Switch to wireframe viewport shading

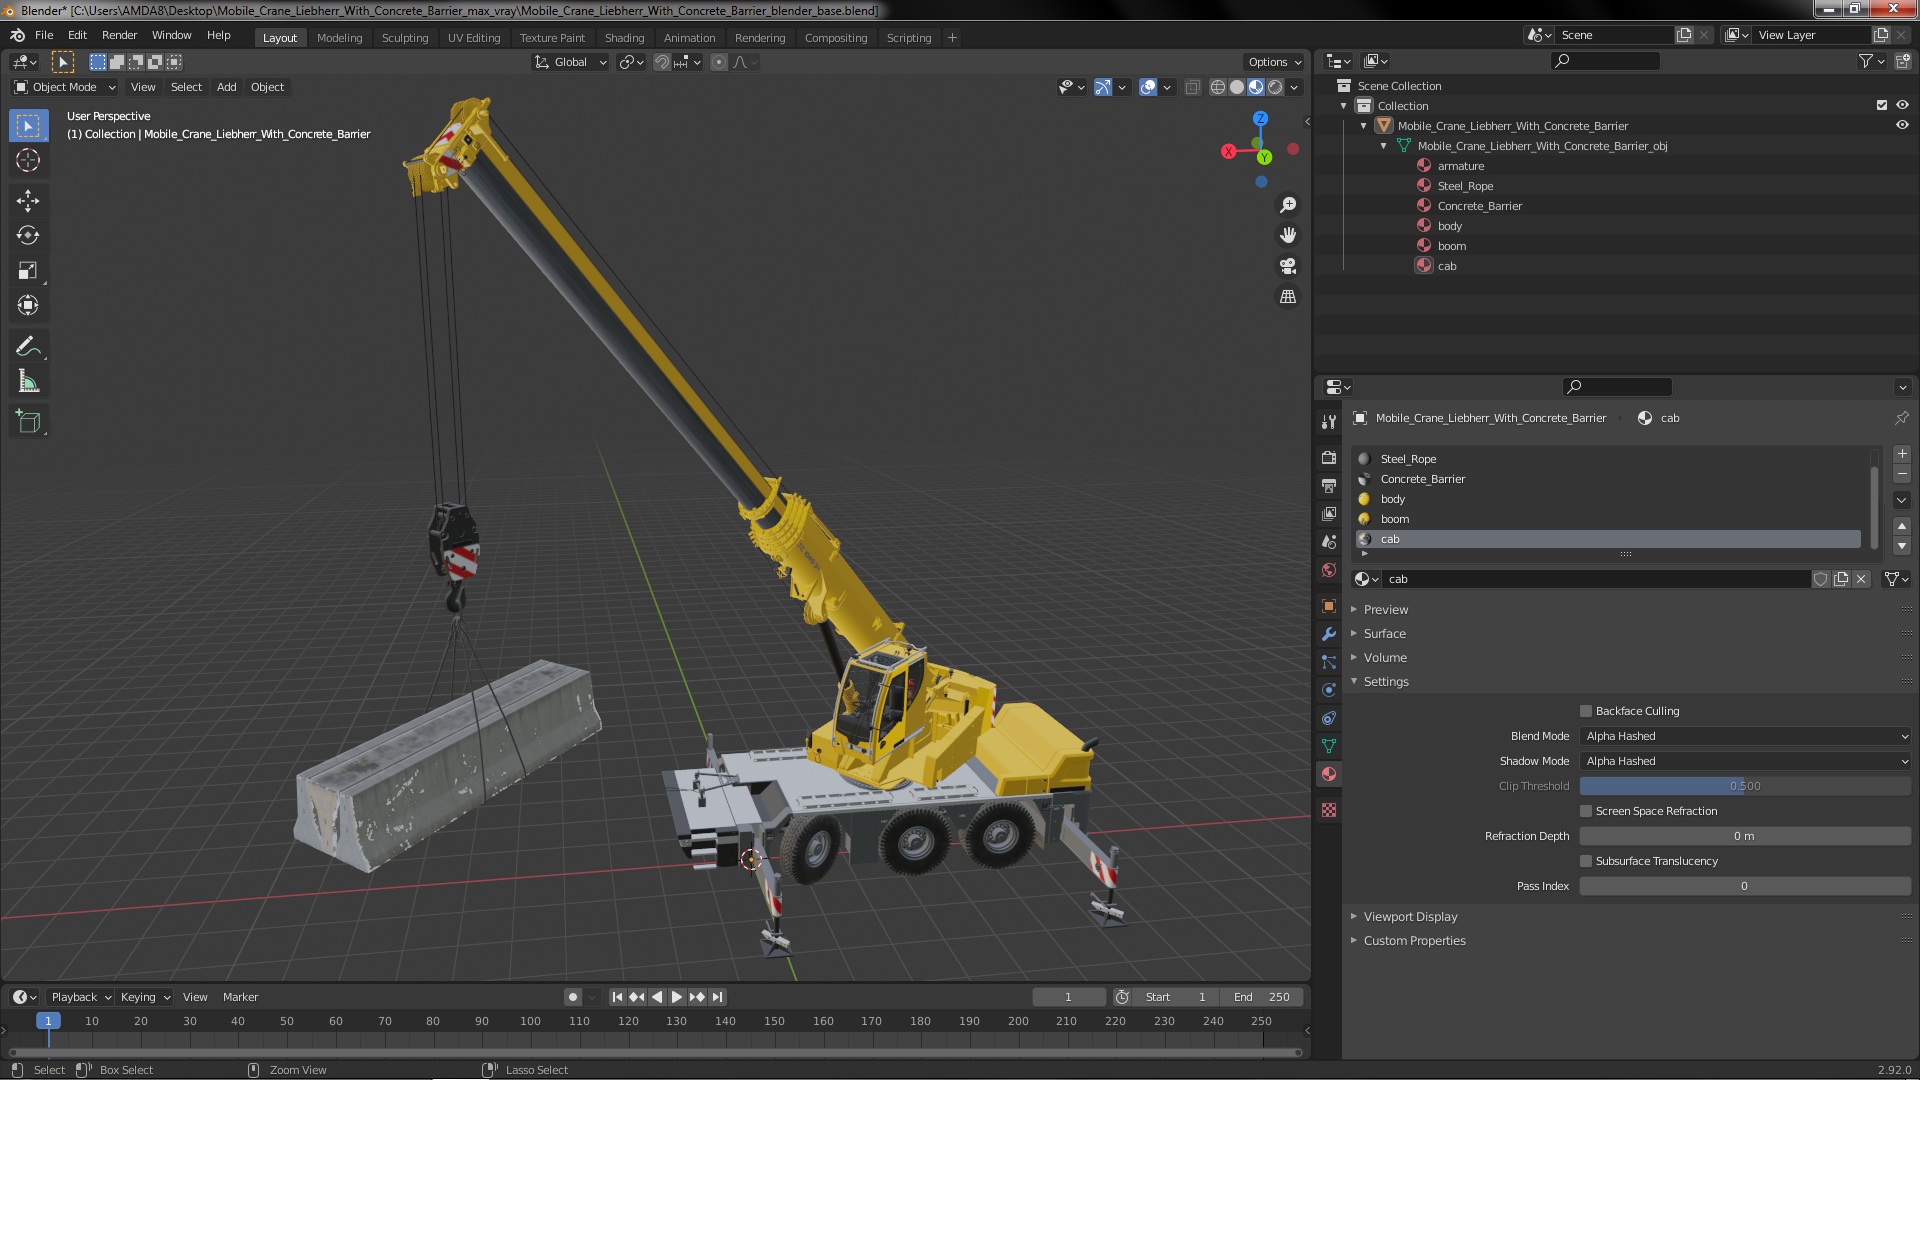pos(1218,87)
